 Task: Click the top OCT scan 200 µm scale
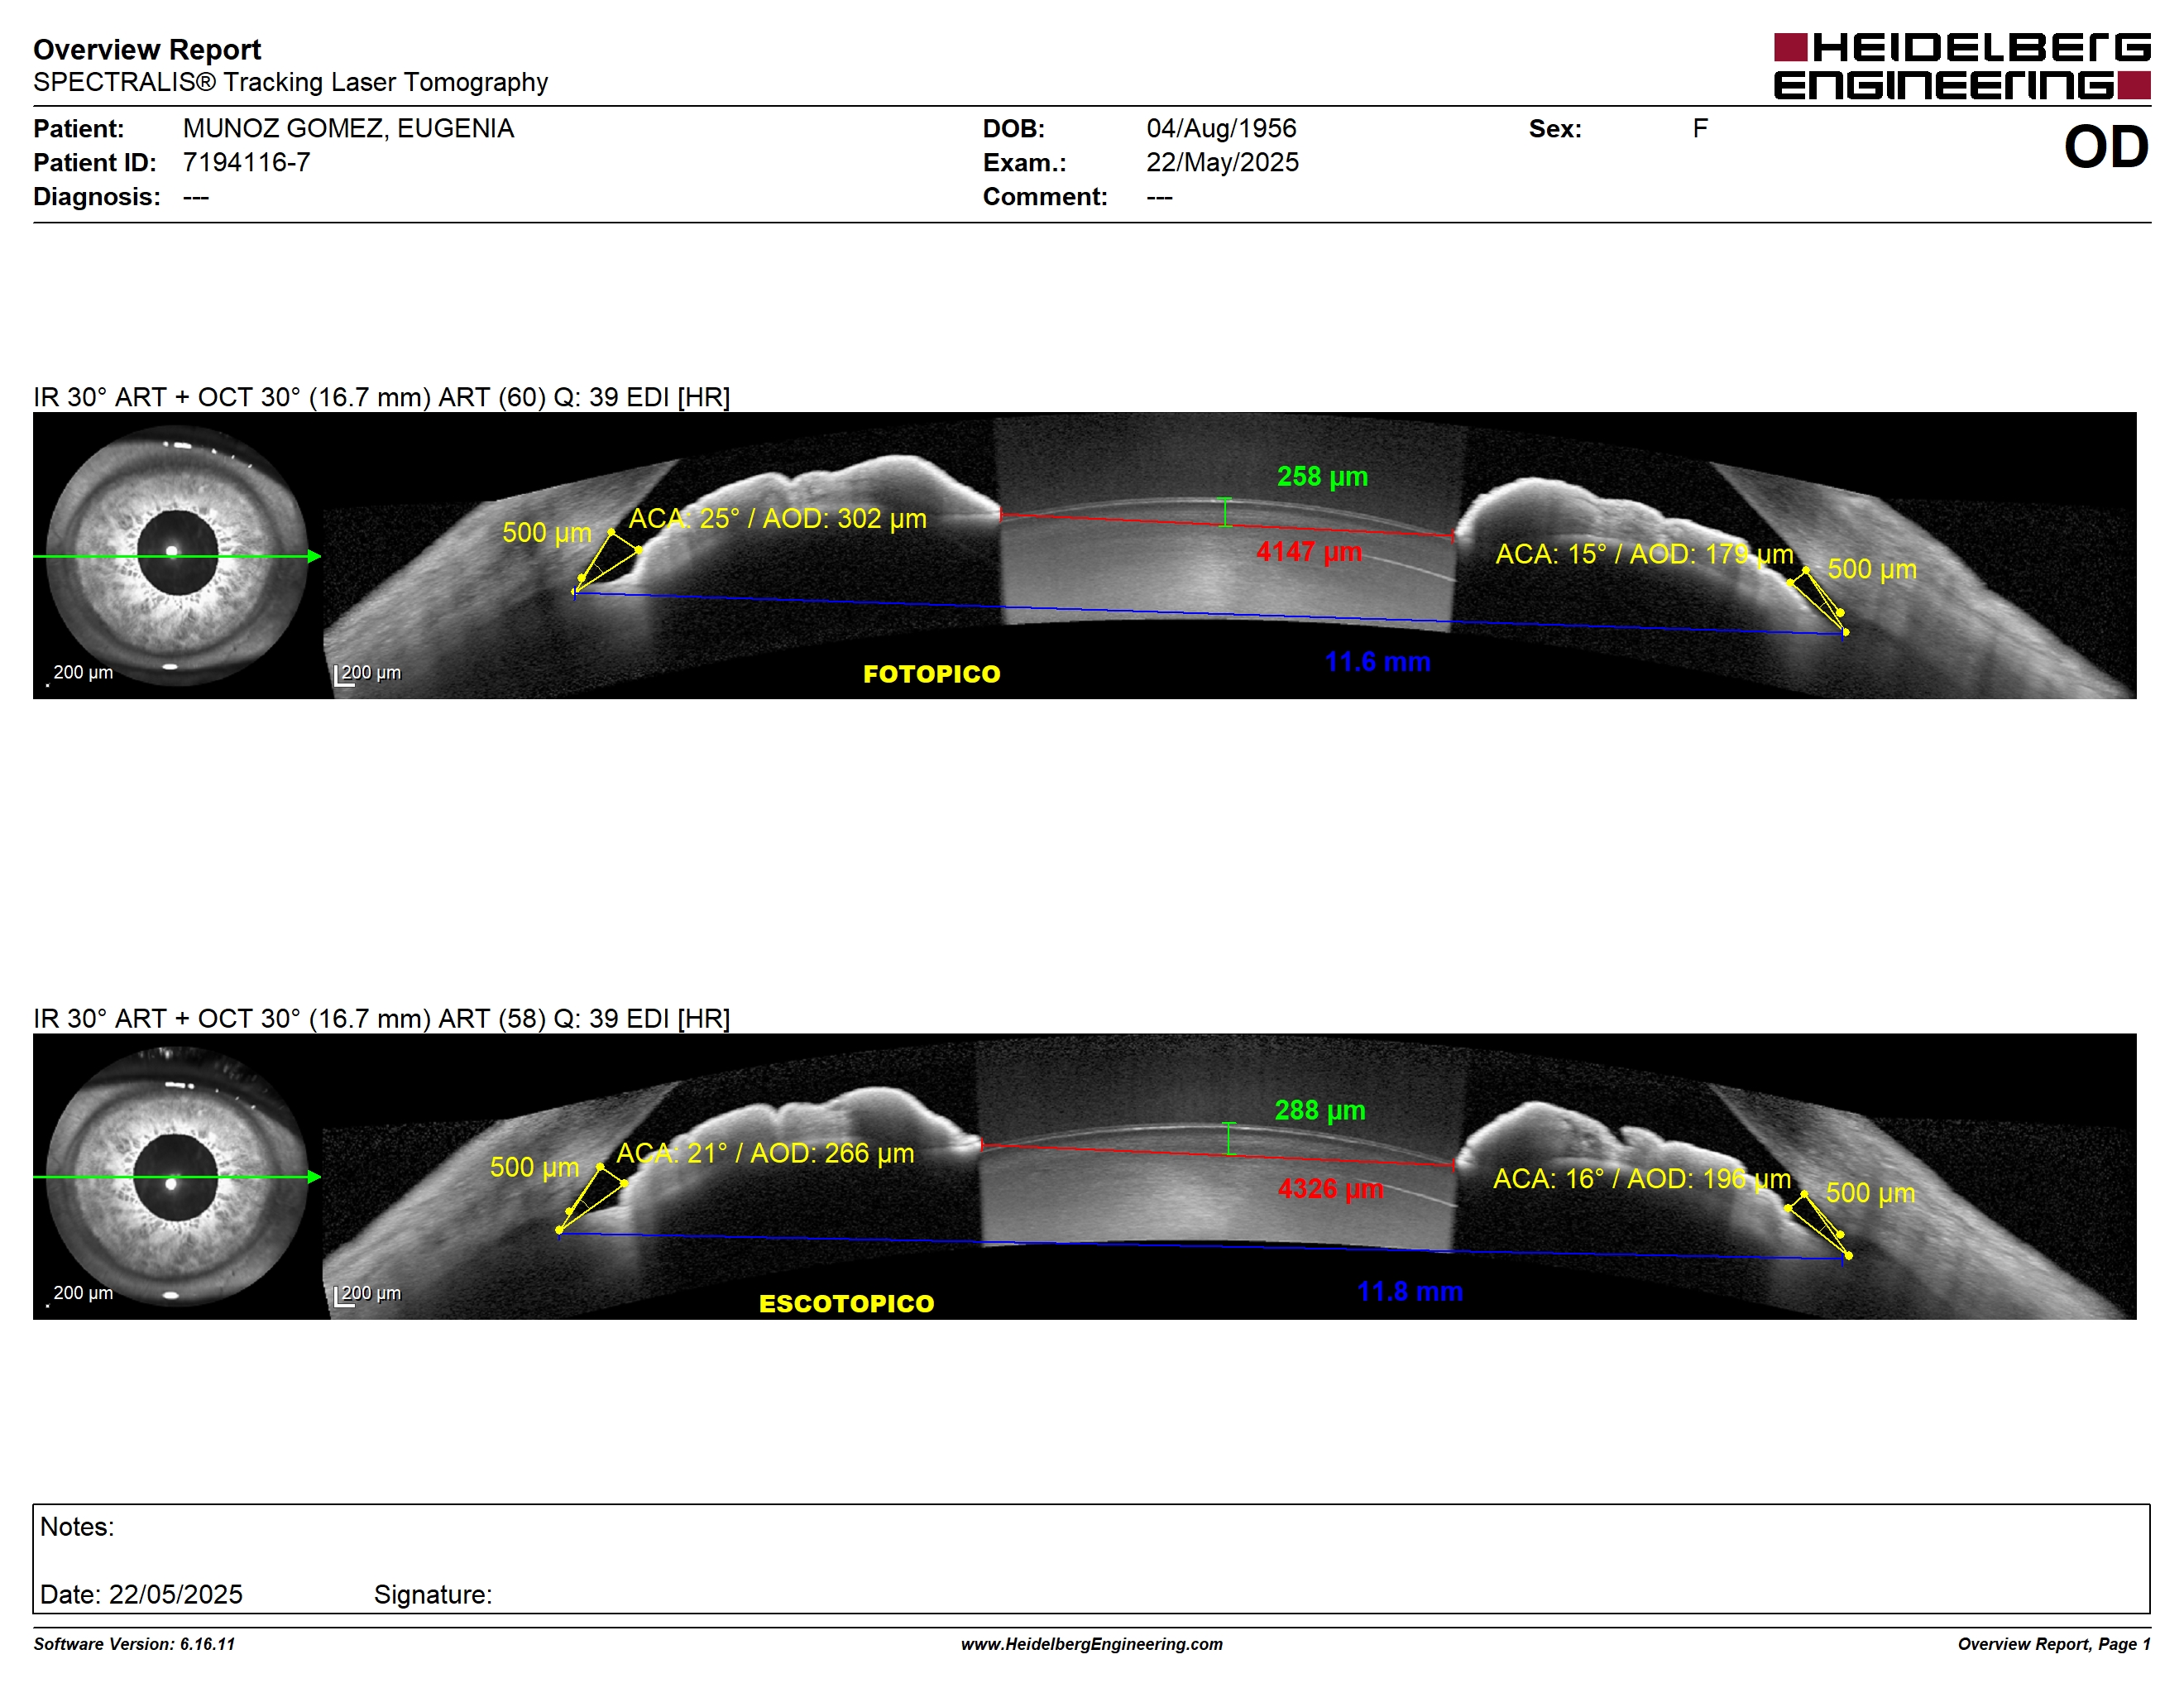click(x=367, y=674)
